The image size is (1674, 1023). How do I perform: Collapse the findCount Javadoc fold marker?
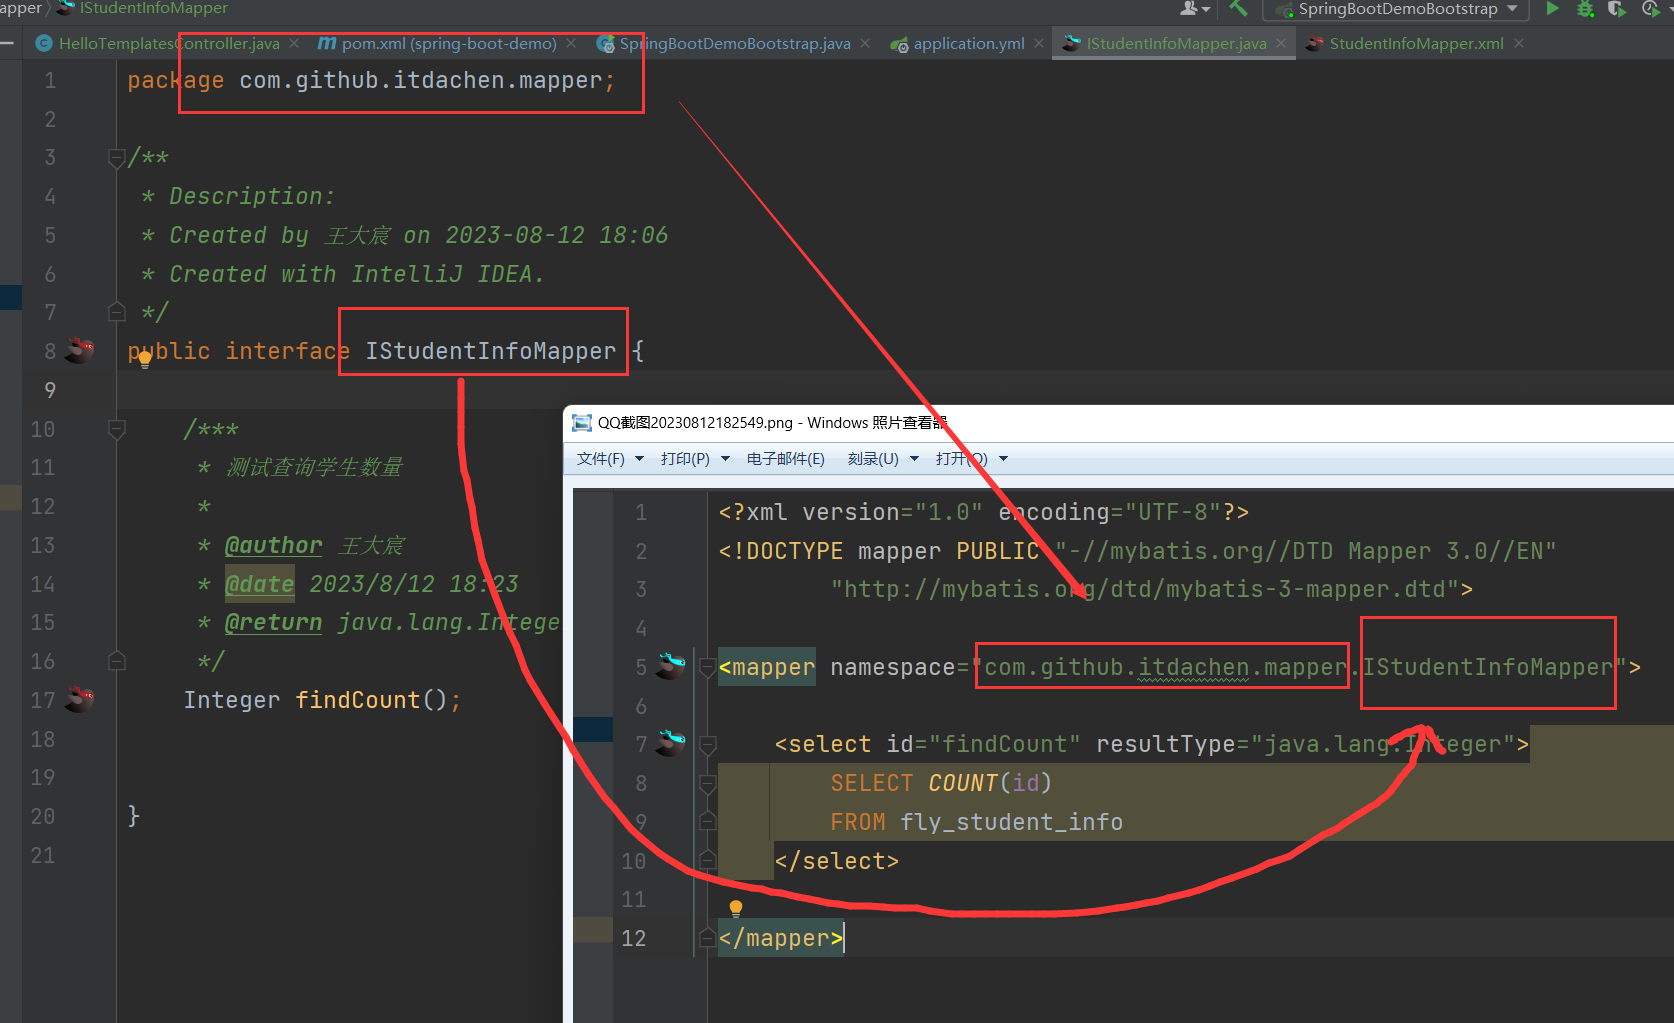pyautogui.click(x=117, y=429)
